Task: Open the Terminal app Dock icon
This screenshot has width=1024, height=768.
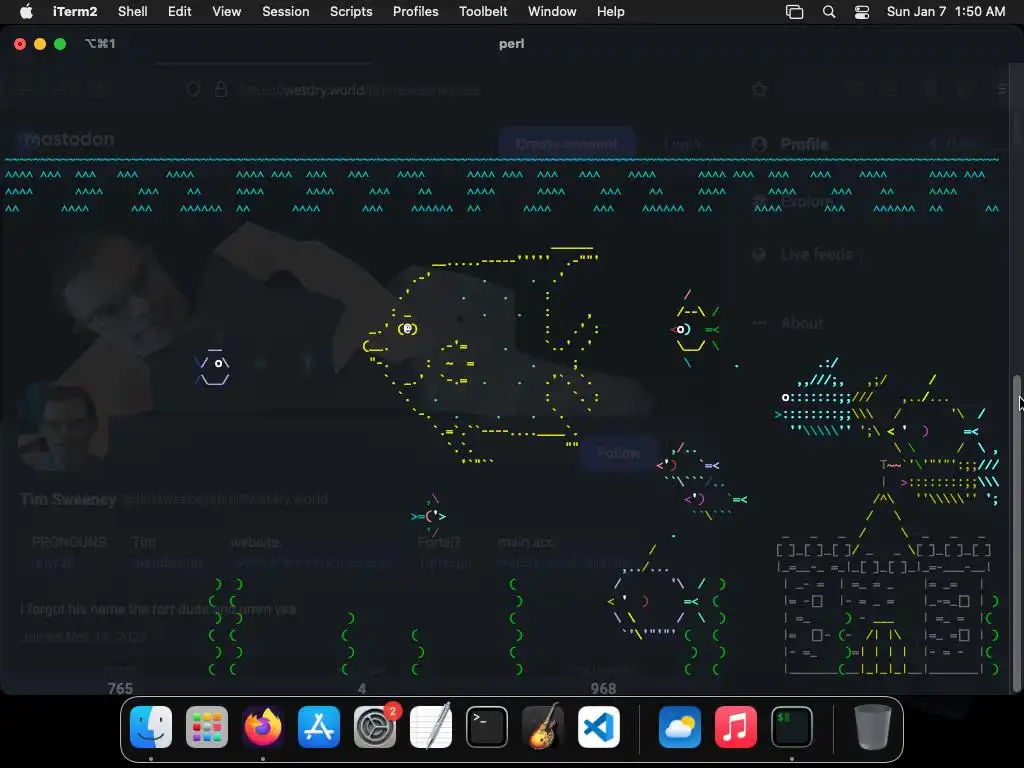Action: (x=487, y=727)
